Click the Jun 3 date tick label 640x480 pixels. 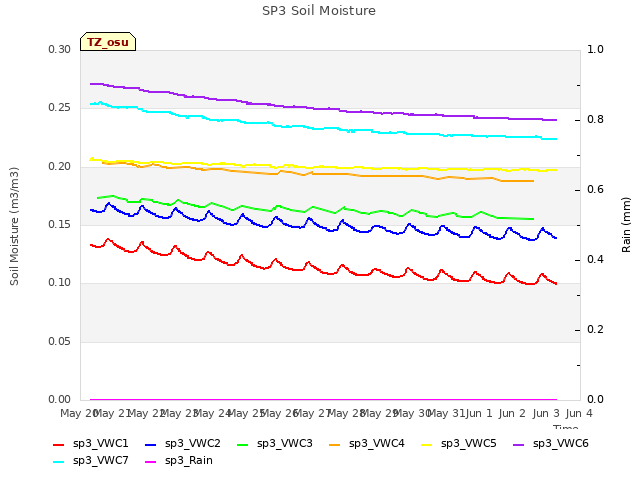(x=546, y=413)
